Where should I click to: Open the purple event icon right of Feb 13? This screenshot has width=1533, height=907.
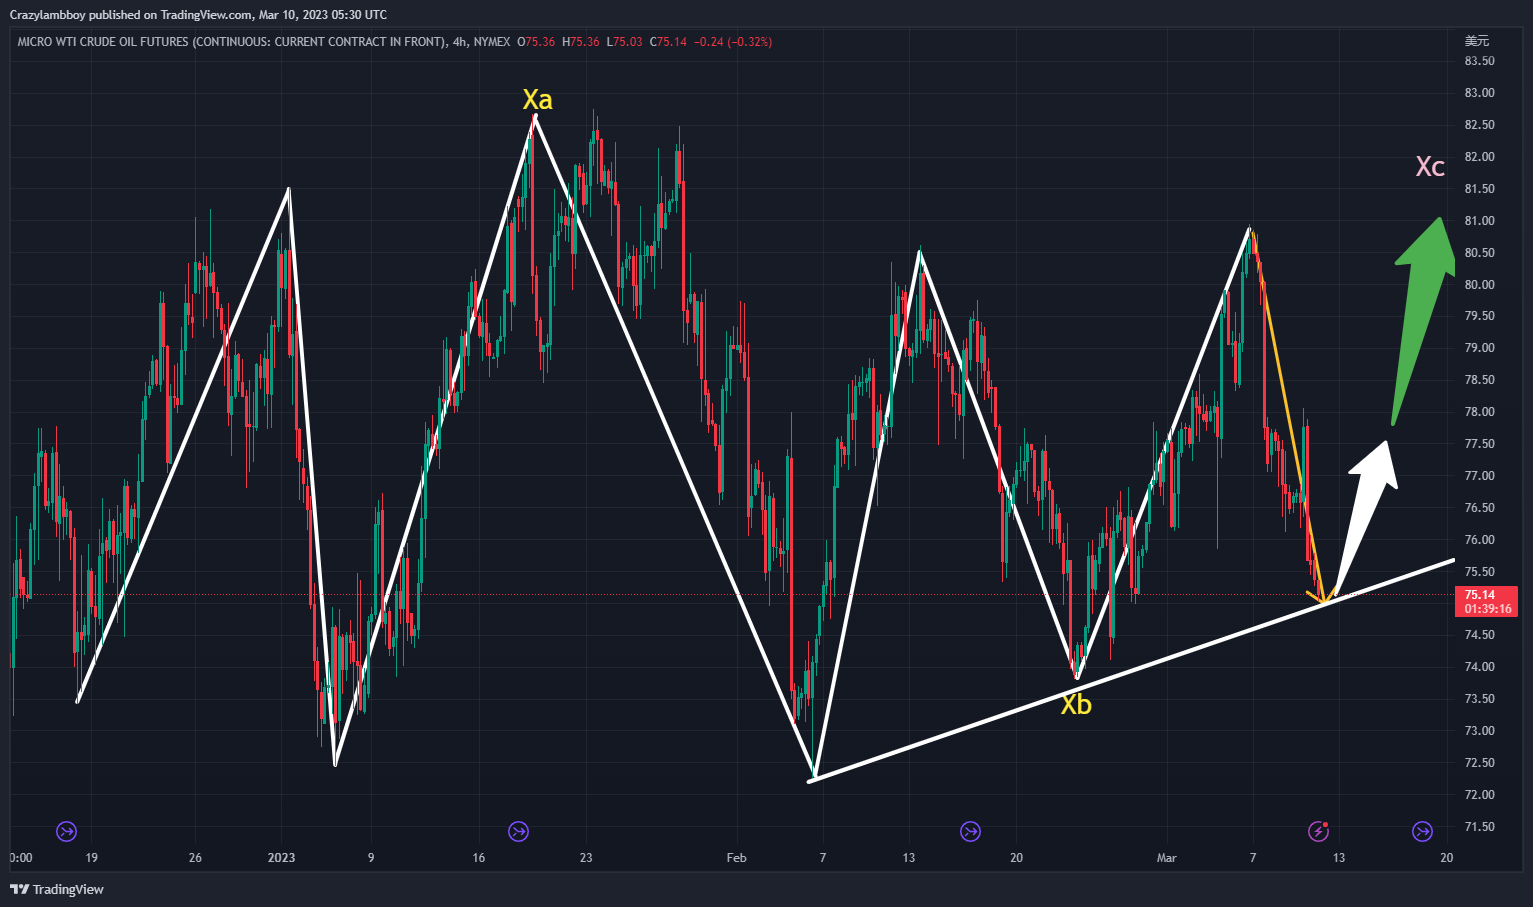[x=970, y=831]
